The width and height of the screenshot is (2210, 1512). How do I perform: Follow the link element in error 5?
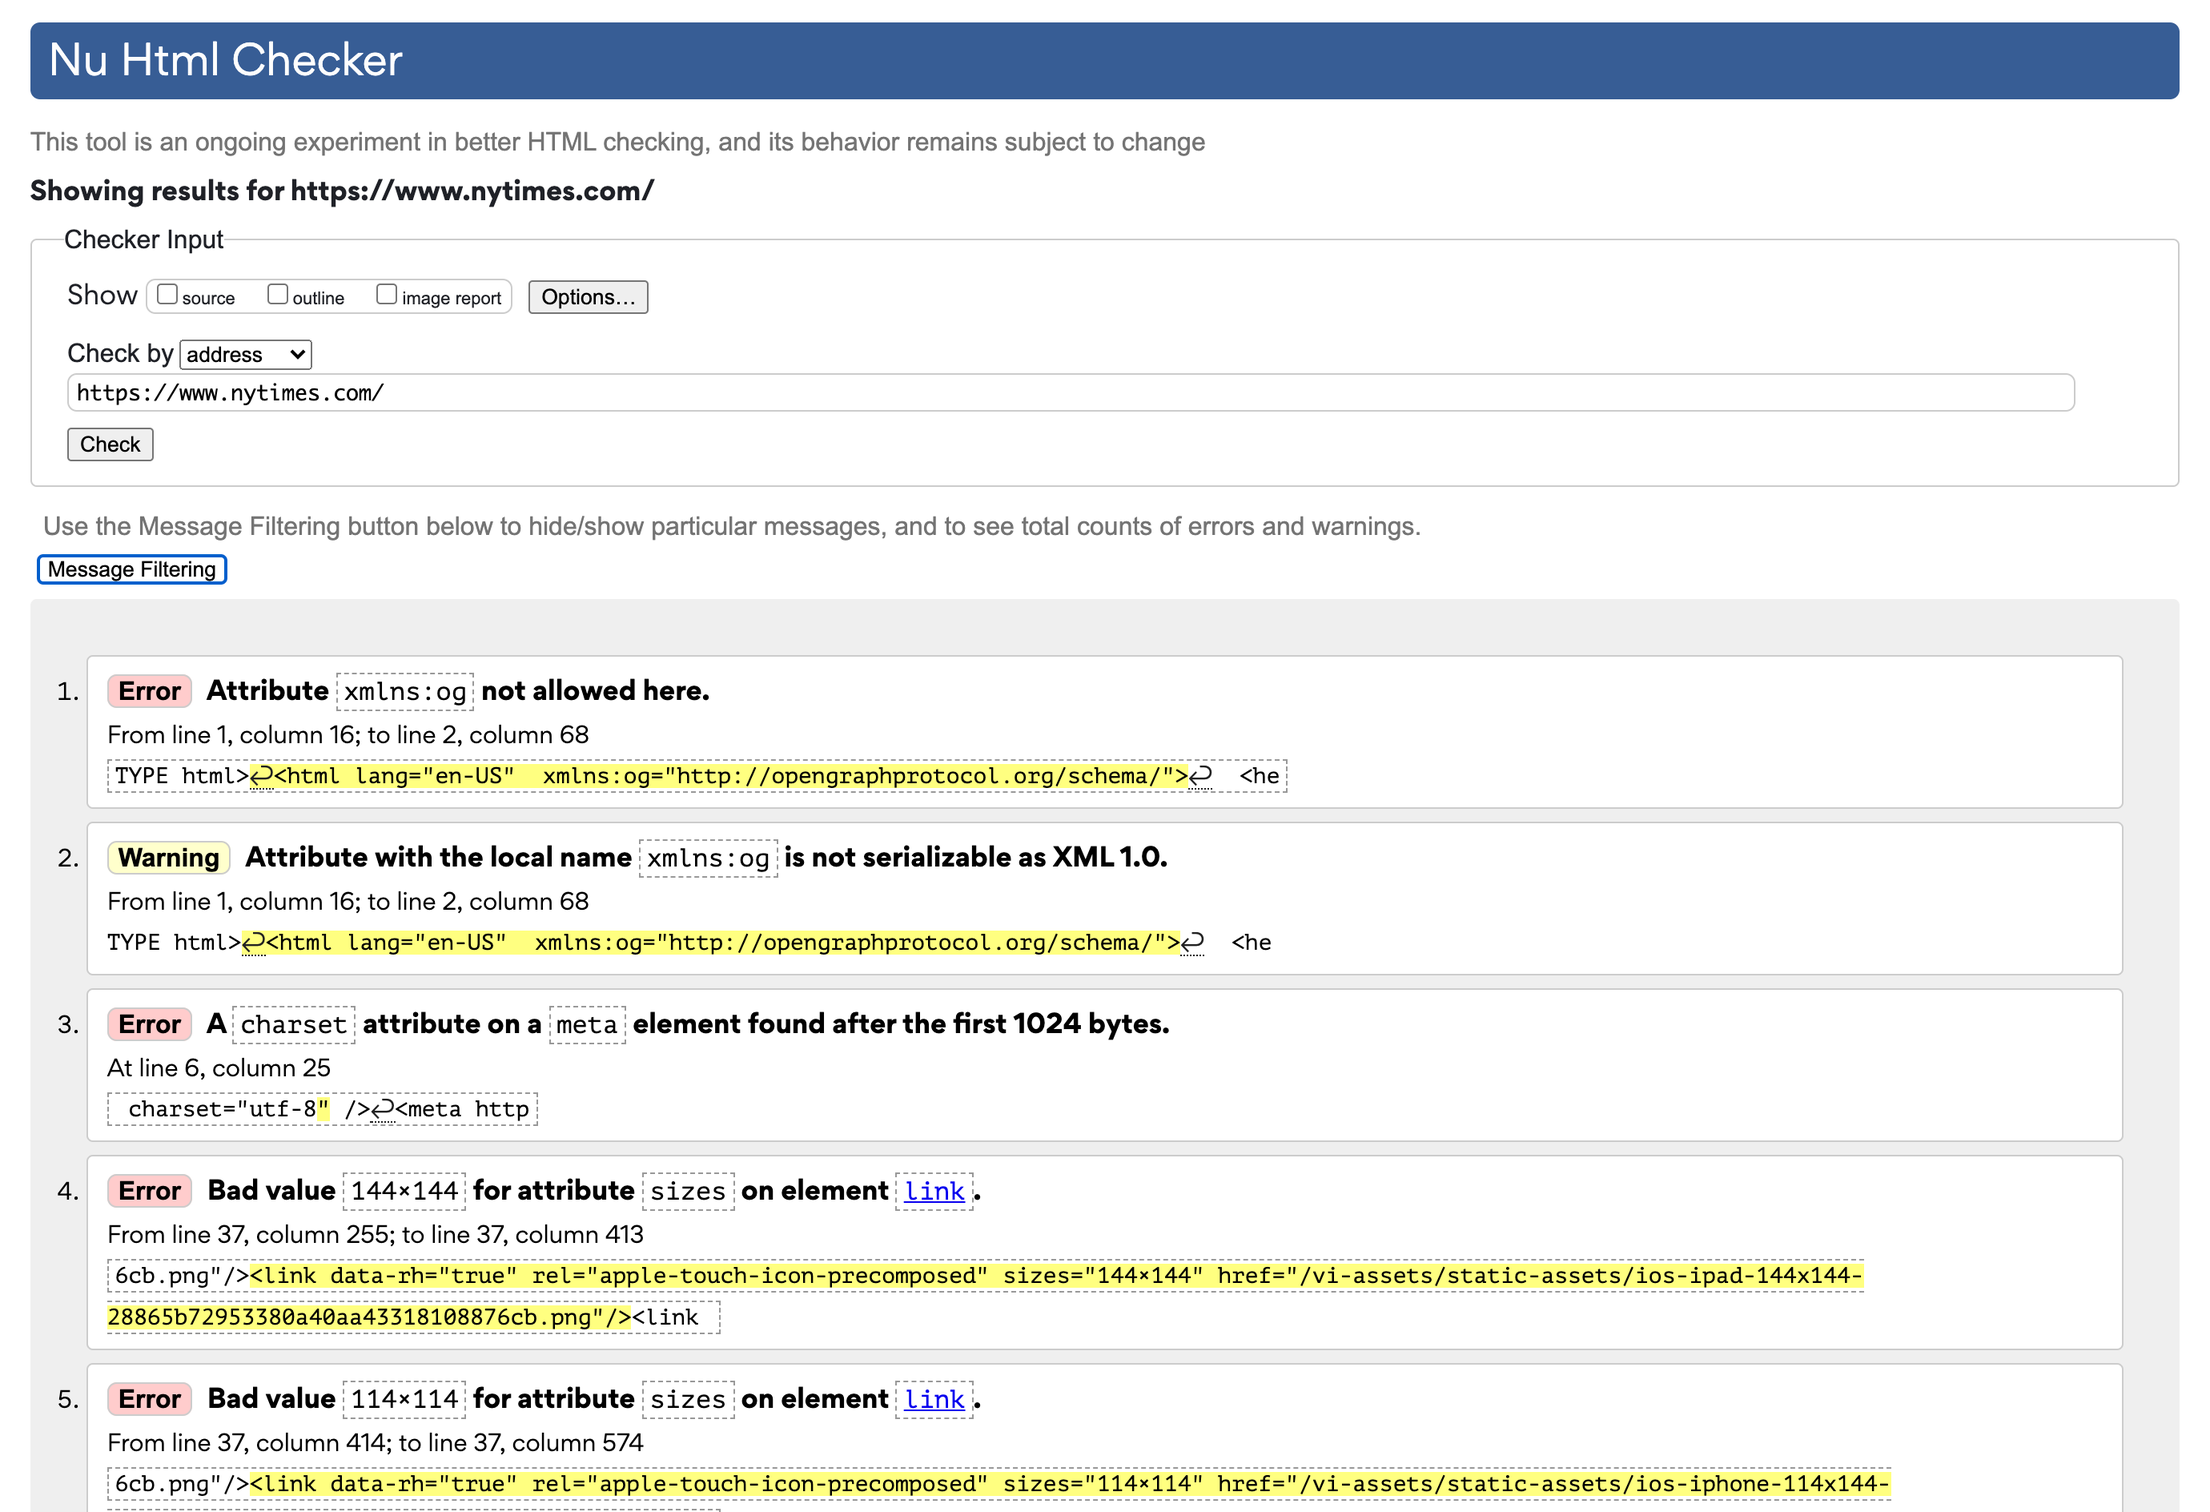pyautogui.click(x=934, y=1399)
